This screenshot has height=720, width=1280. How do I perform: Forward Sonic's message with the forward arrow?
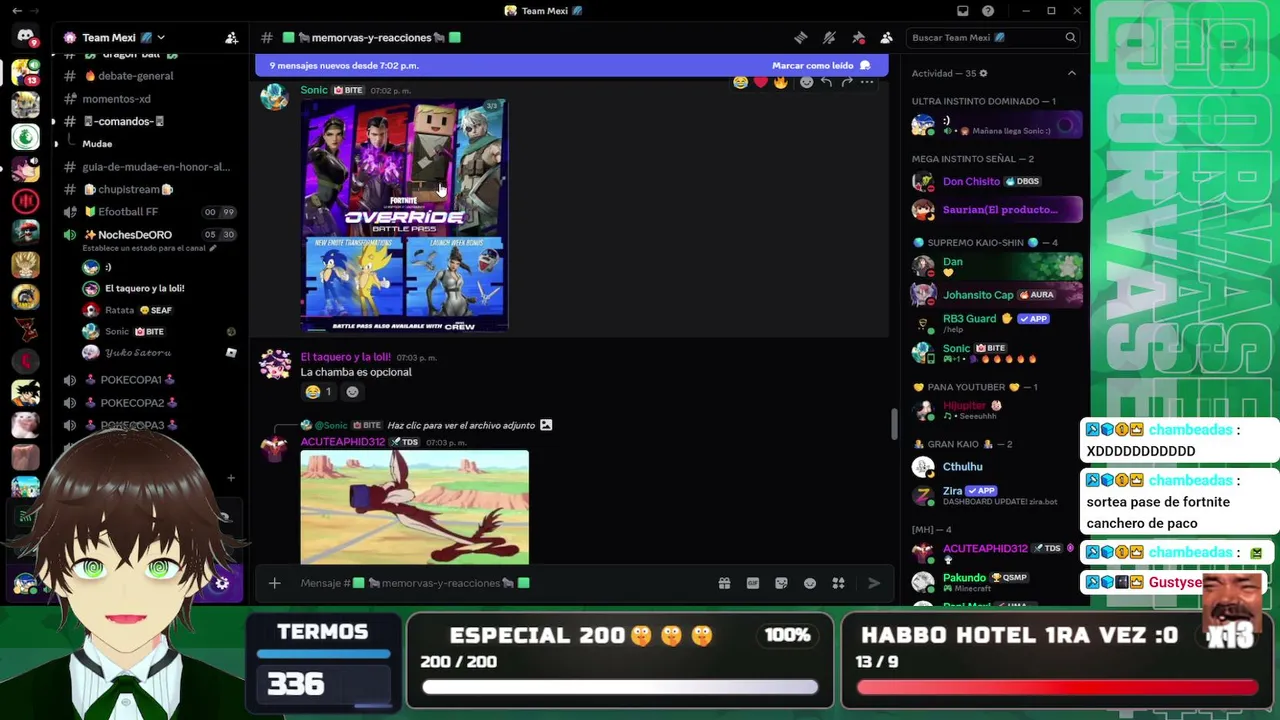pos(847,82)
